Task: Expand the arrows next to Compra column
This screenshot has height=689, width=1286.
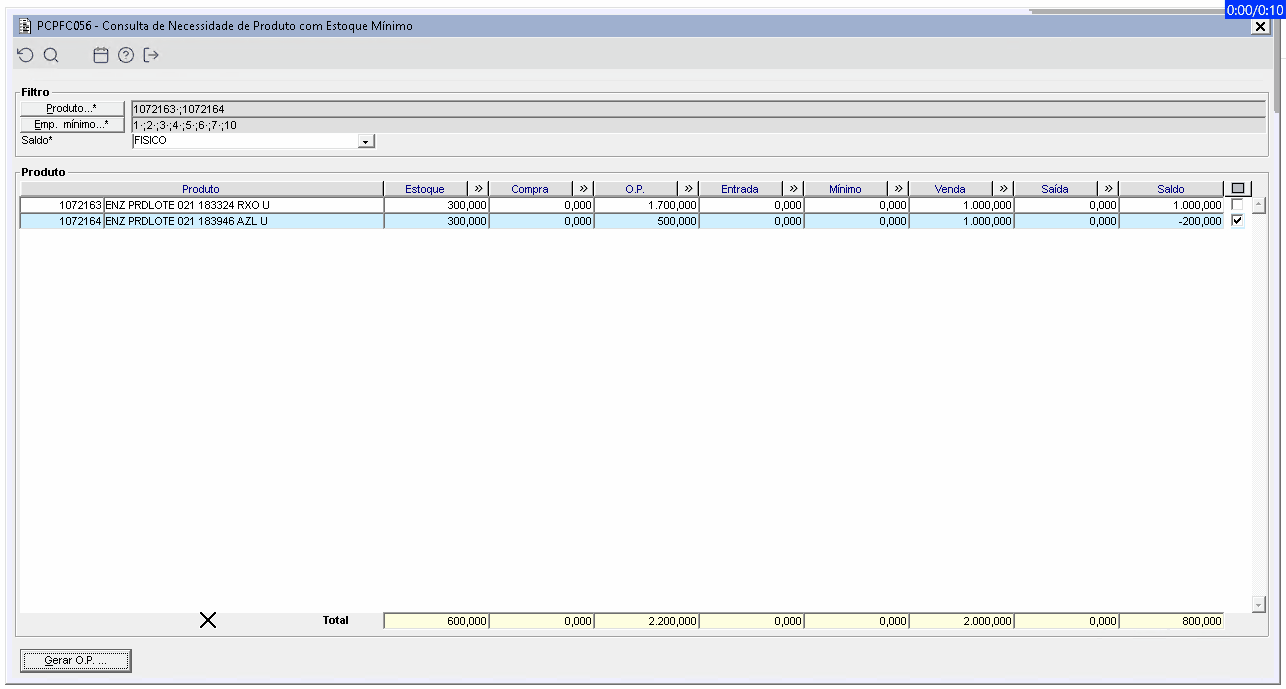Action: tap(583, 189)
